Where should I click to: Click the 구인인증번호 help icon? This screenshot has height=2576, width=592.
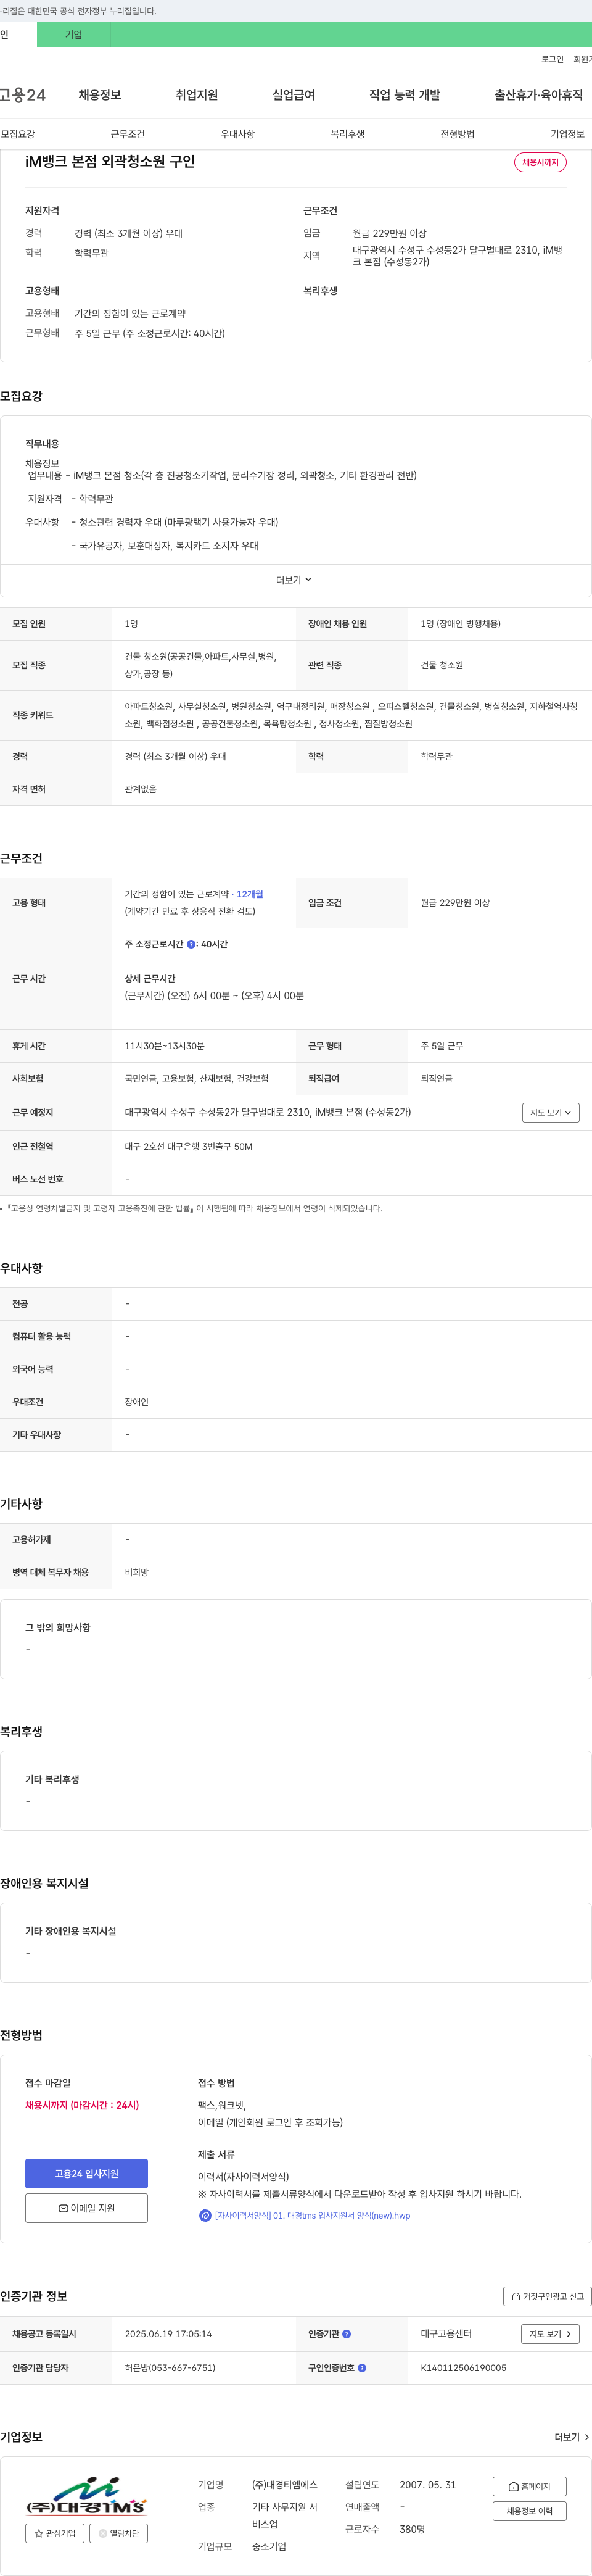coord(362,2368)
